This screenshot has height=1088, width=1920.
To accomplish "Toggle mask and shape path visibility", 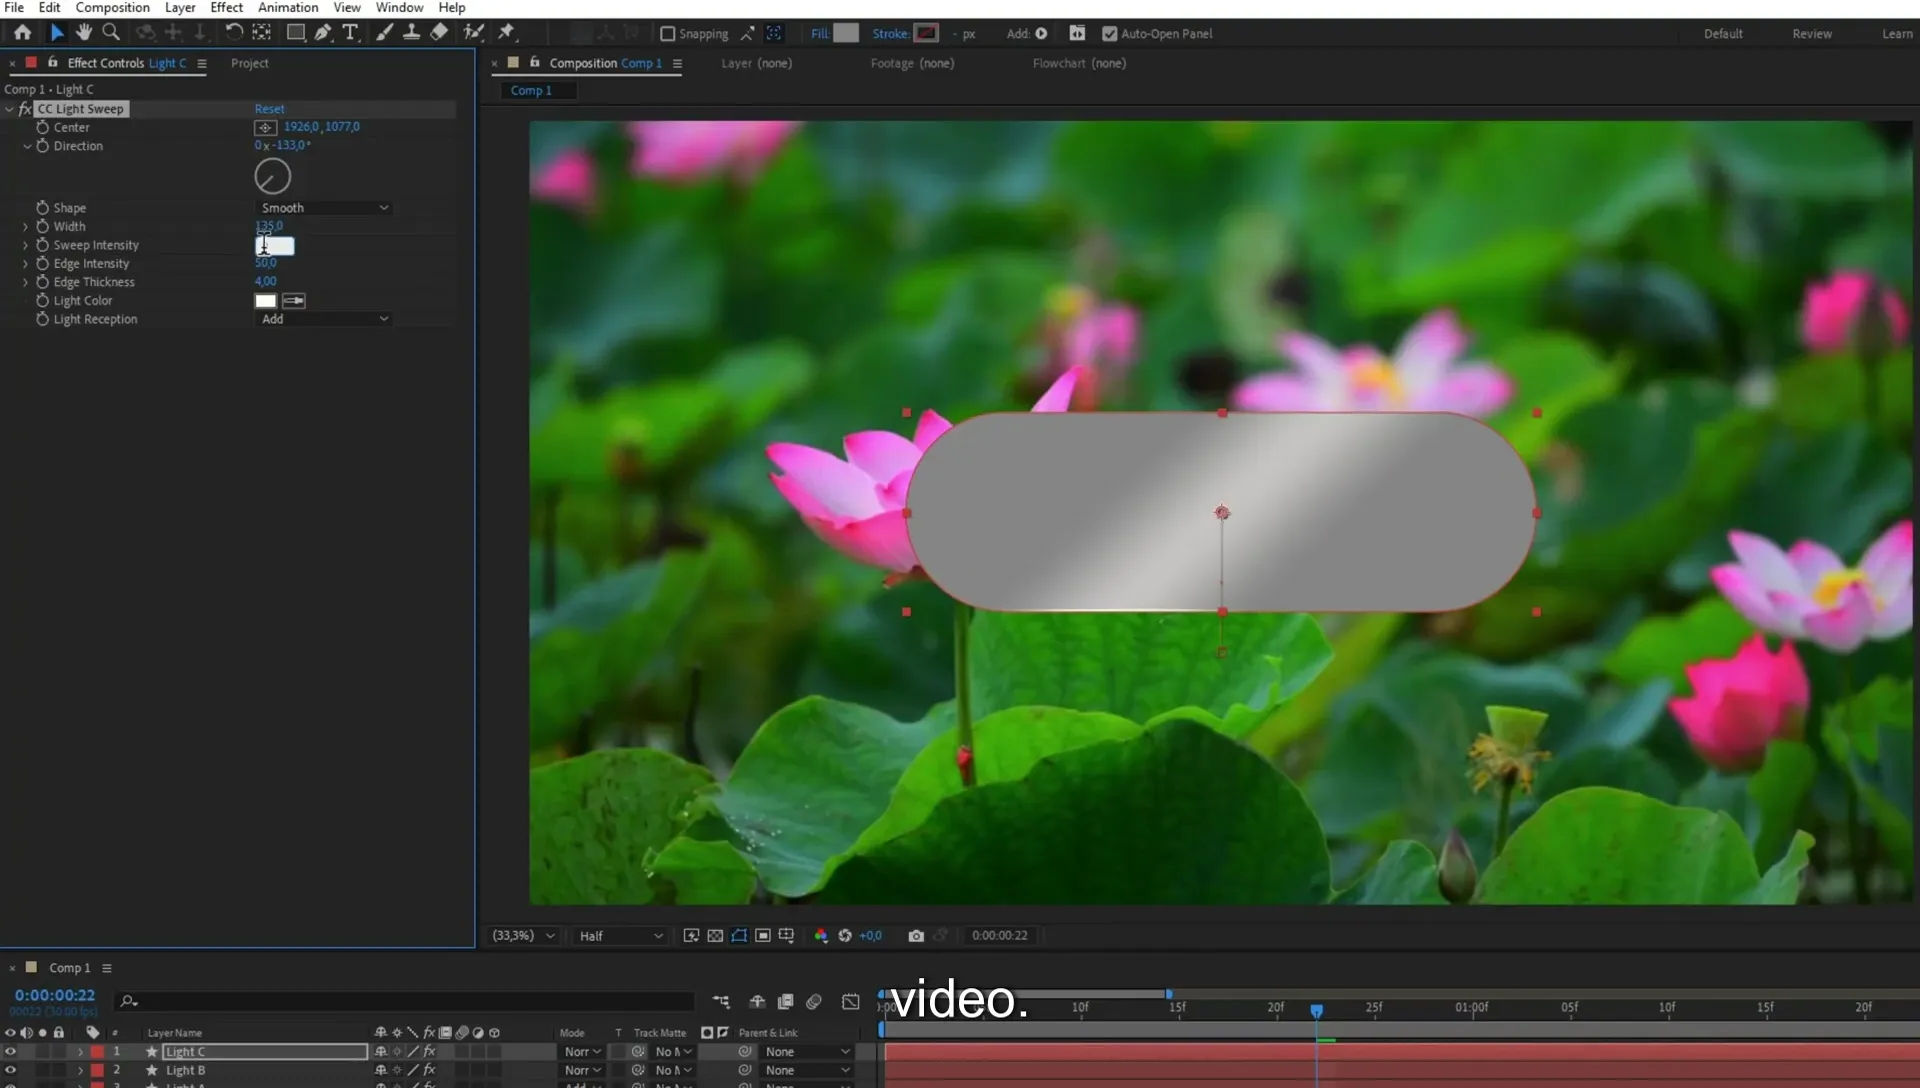I will click(739, 935).
